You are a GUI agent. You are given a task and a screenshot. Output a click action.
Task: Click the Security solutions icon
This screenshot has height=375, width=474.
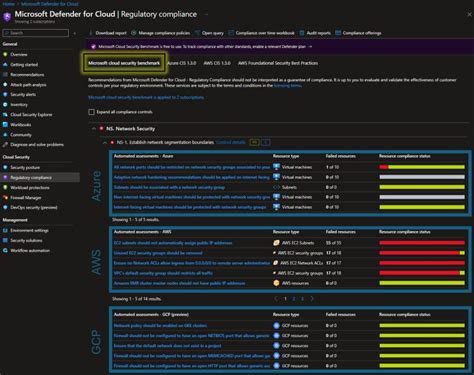tap(5, 240)
